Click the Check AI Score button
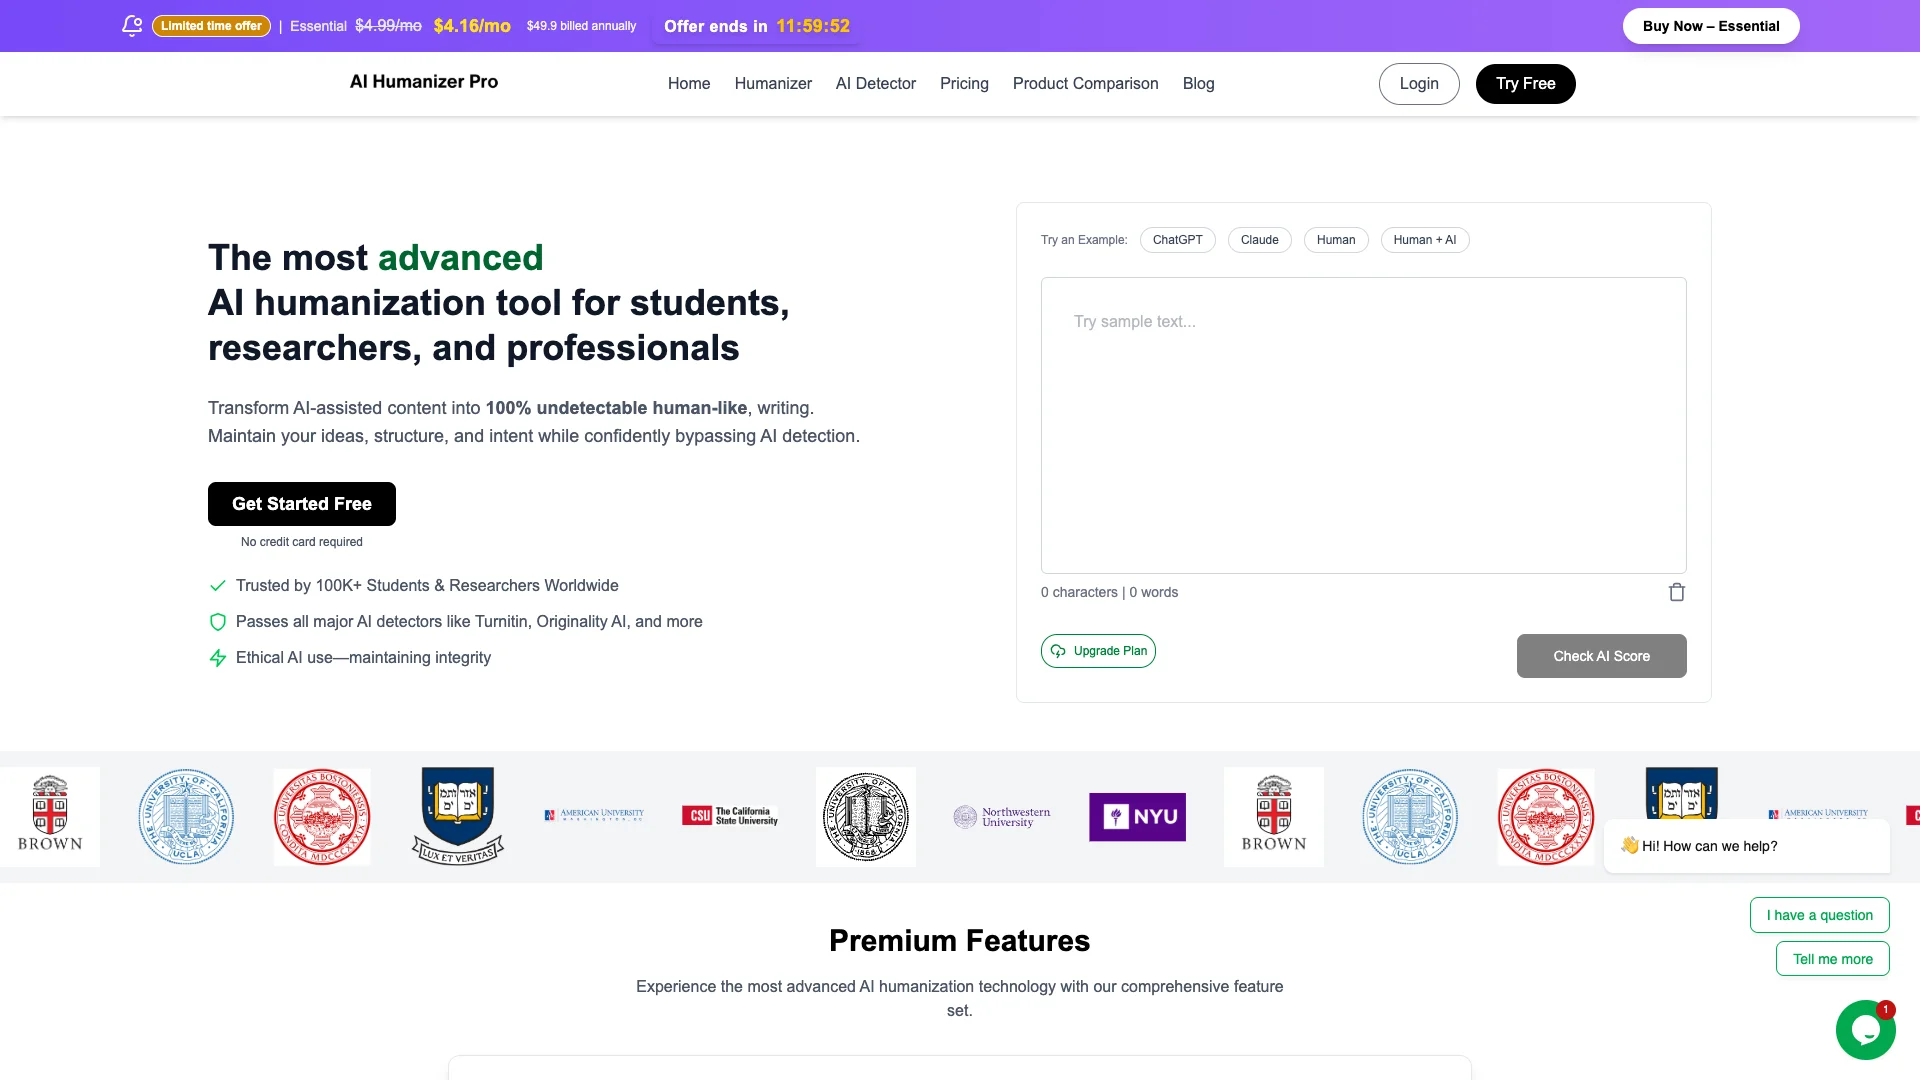Image resolution: width=1920 pixels, height=1080 pixels. tap(1601, 656)
